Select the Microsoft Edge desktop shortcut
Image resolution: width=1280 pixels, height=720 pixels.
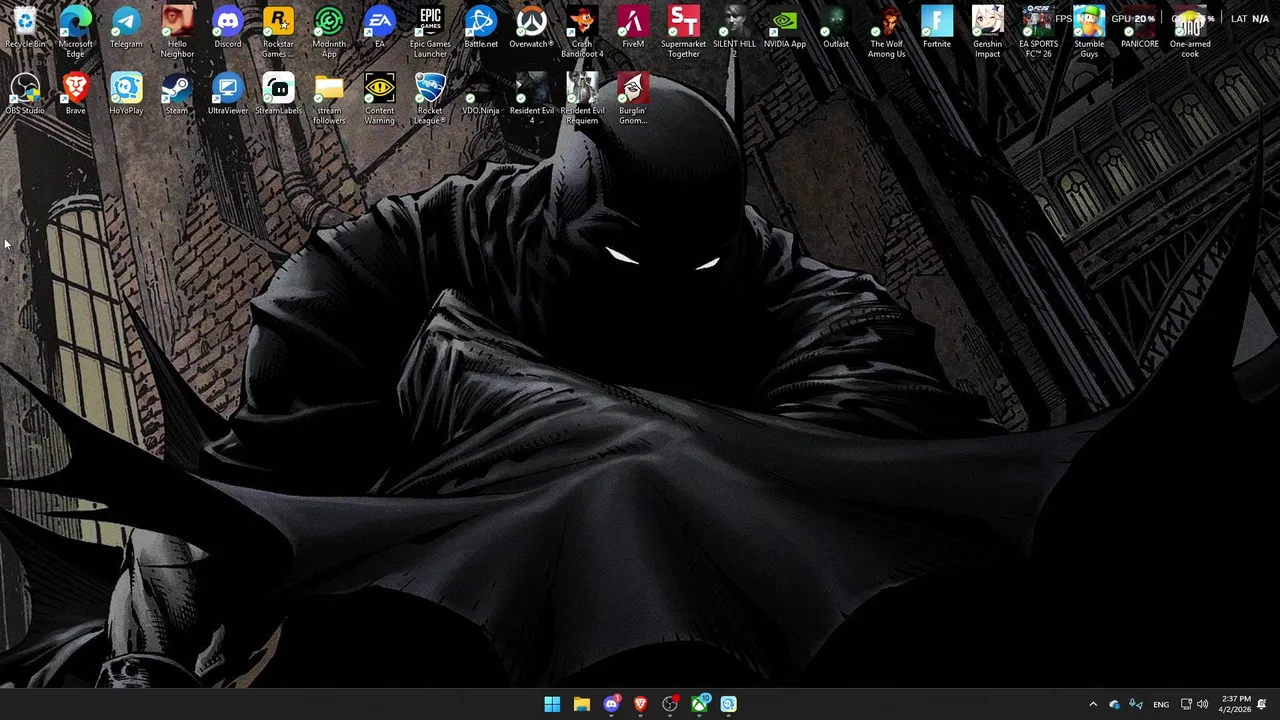75,32
